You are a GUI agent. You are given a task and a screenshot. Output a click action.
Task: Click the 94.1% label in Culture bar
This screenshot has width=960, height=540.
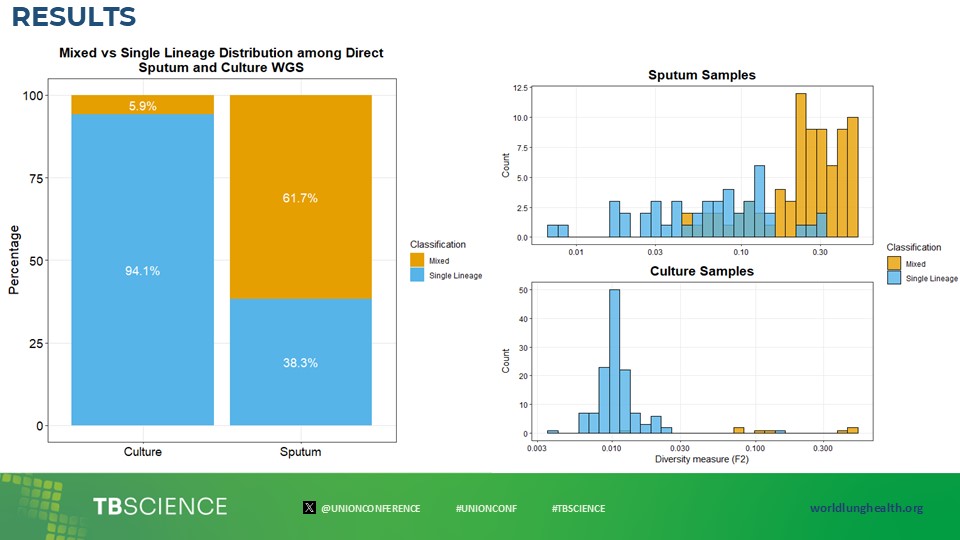point(143,271)
